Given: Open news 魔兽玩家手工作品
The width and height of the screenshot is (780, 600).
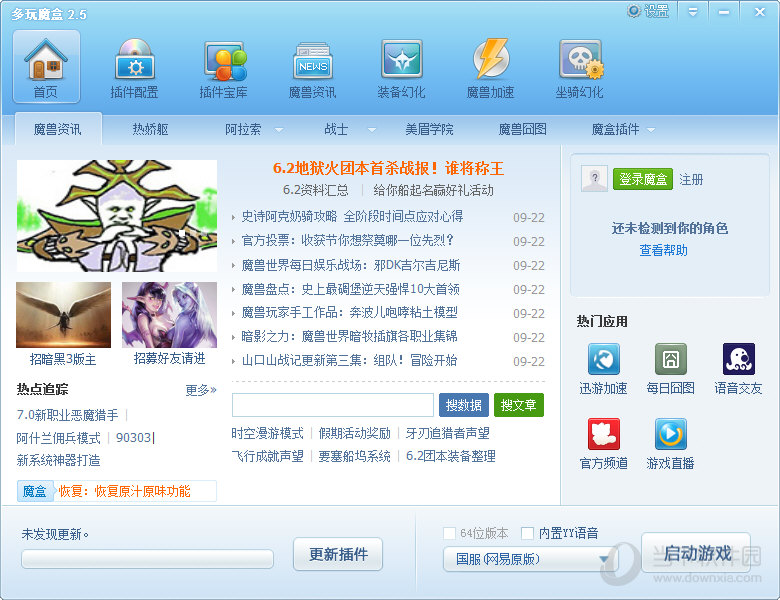Looking at the screenshot, I should 349,312.
